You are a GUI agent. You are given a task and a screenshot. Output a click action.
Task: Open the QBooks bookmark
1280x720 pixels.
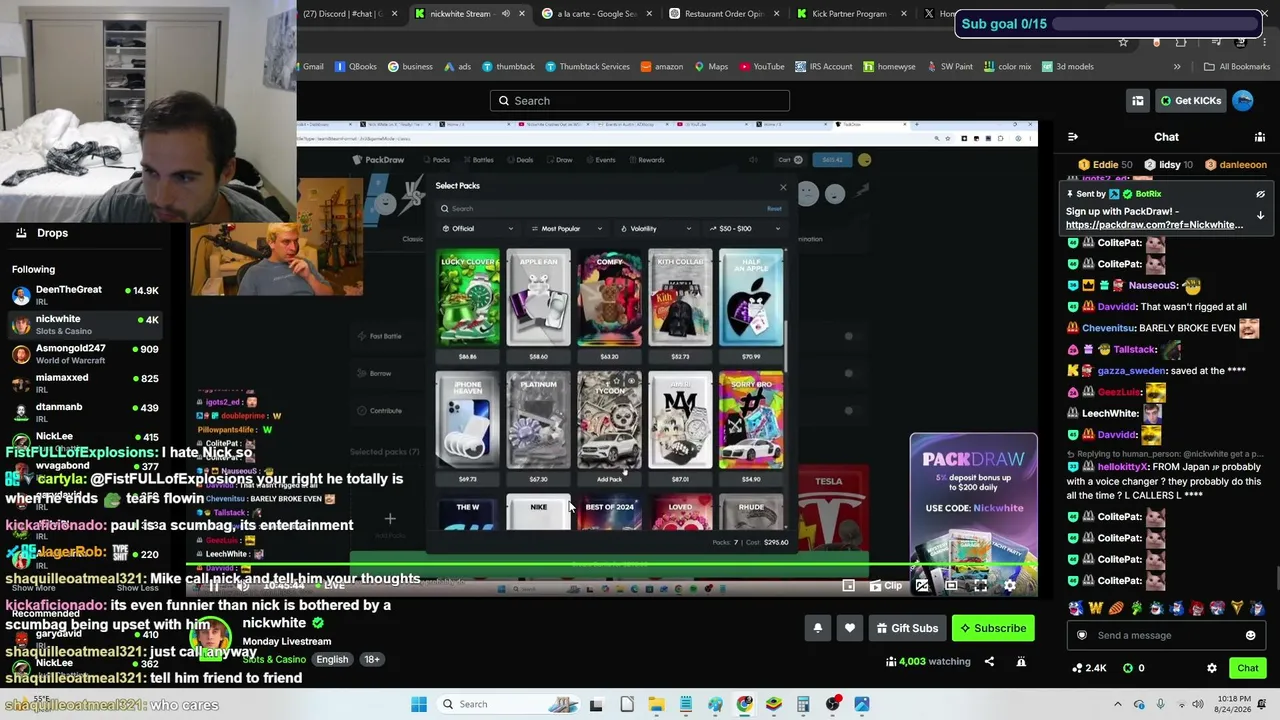click(356, 67)
